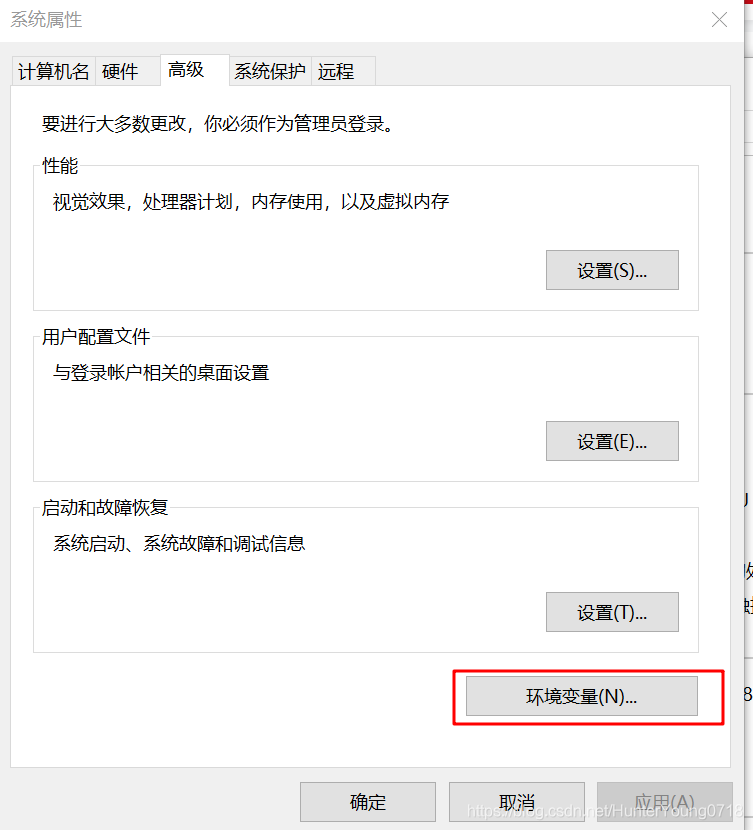Click the 应用(A) button
Screen dimensions: 753x830
pos(665,802)
